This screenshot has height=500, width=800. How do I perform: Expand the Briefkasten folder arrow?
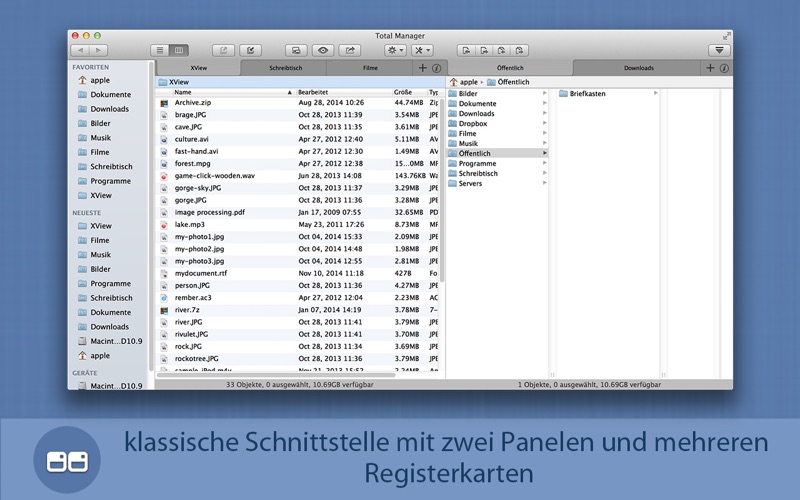pyautogui.click(x=656, y=93)
